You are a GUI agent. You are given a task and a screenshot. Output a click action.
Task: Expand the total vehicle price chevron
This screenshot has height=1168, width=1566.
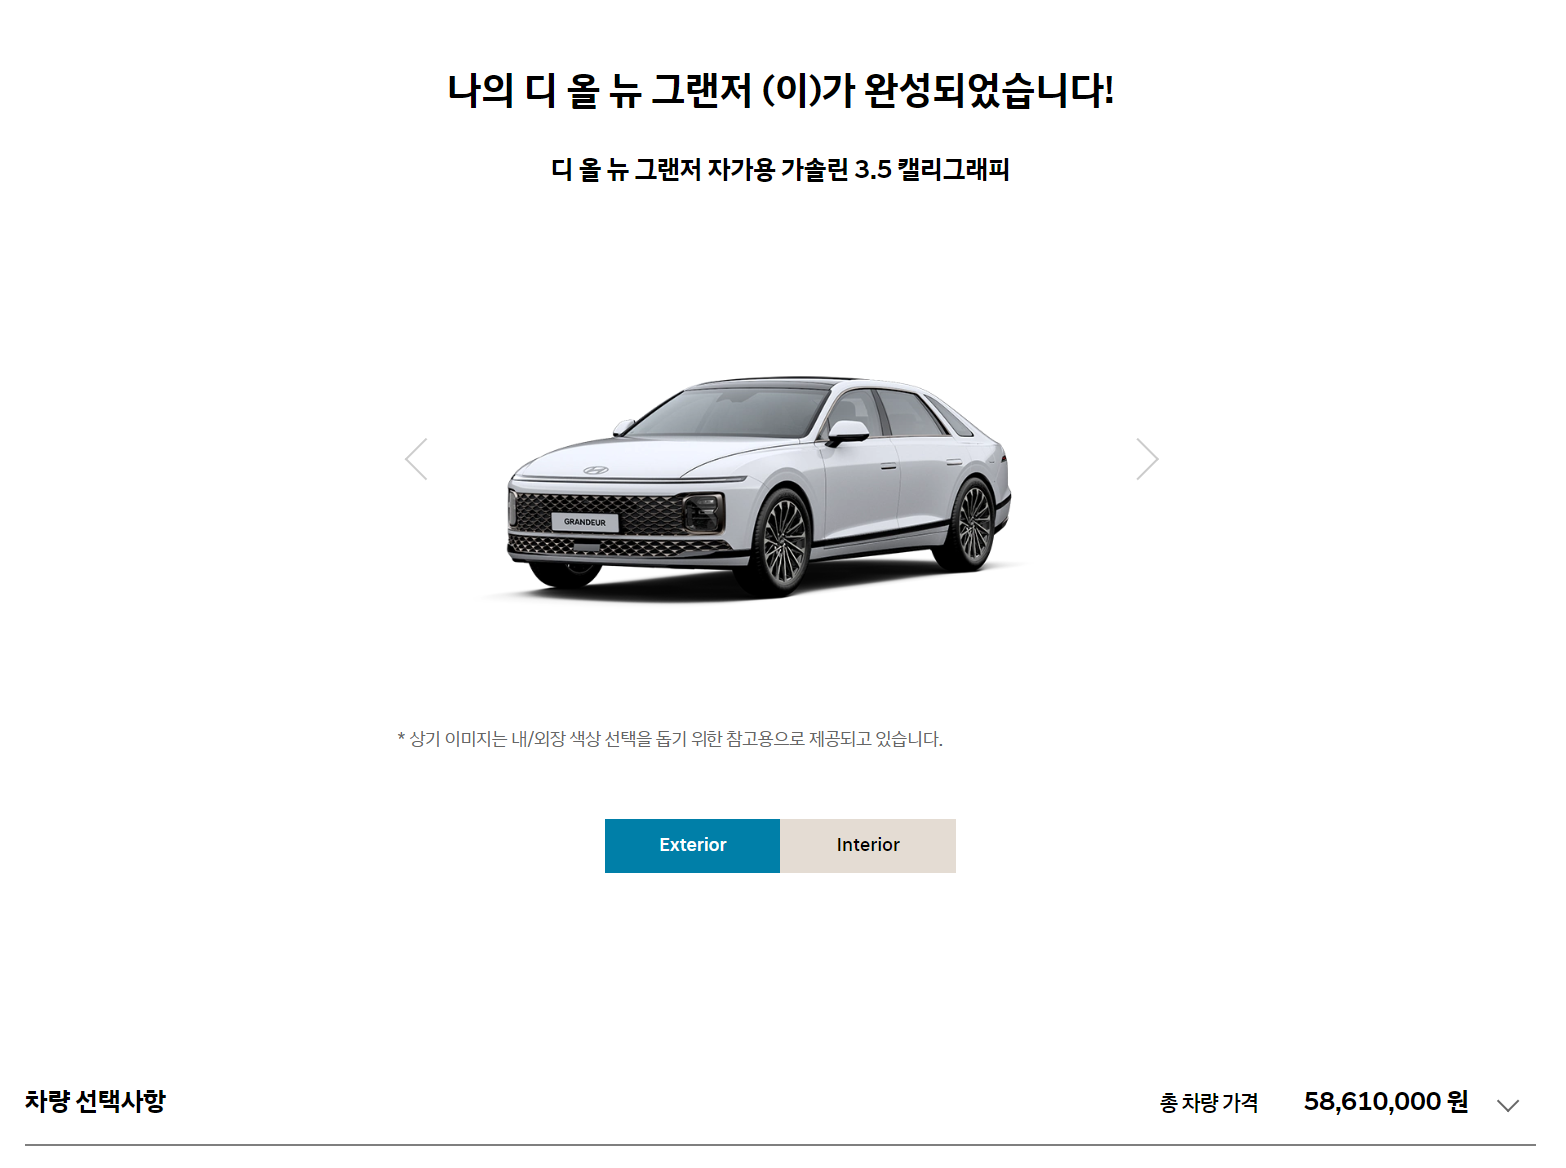tap(1508, 1105)
